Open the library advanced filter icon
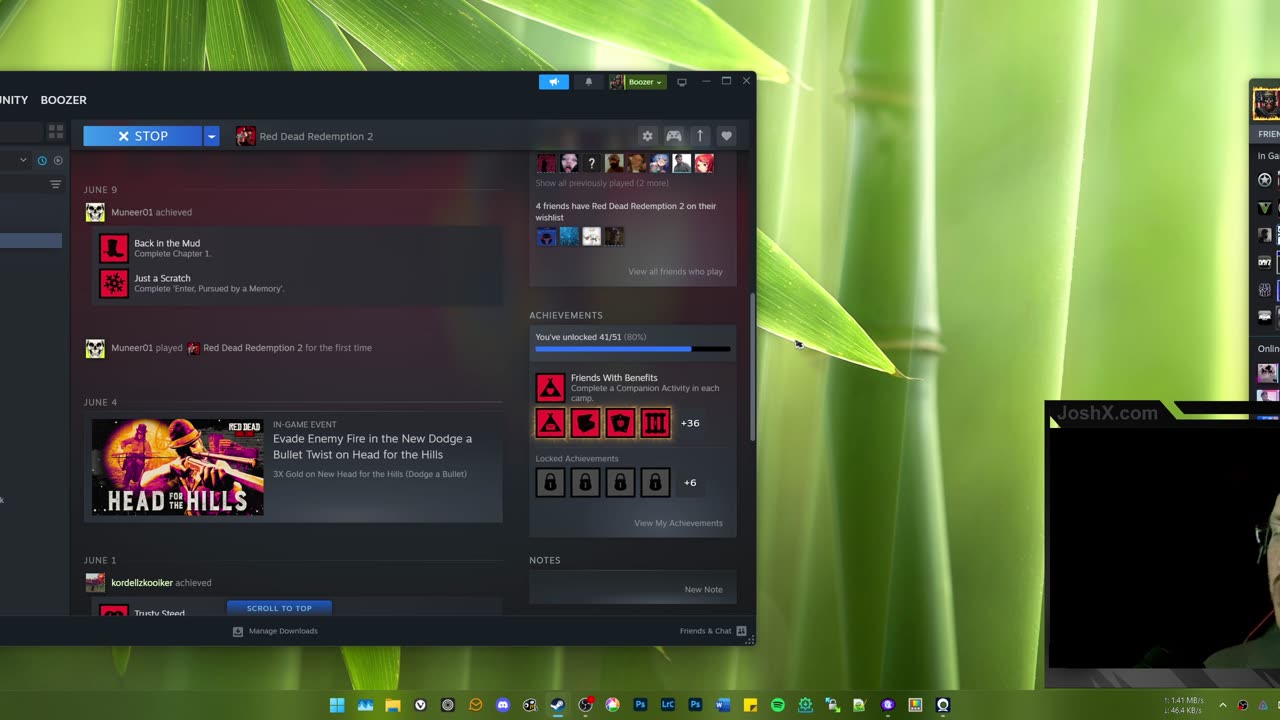Viewport: 1280px width, 720px height. click(56, 184)
